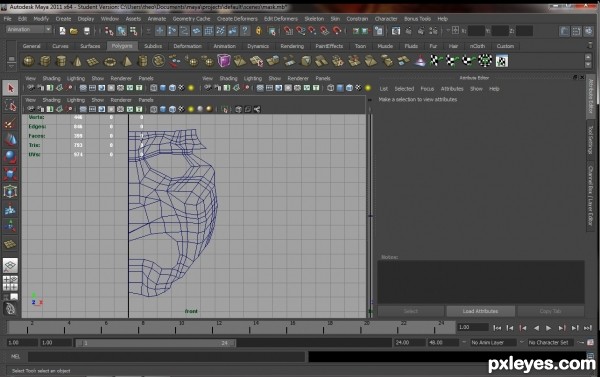Create a polygon torus from the shelf
This screenshot has height=377, width=600.
(x=110, y=61)
